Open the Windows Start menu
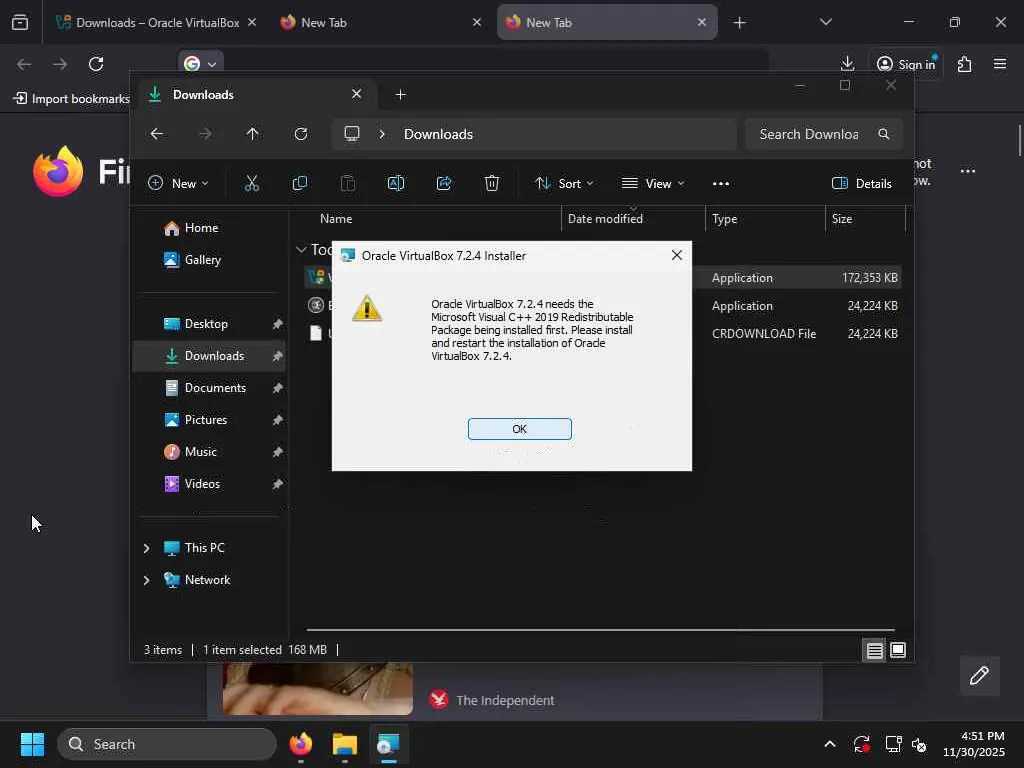1024x768 pixels. click(x=33, y=744)
